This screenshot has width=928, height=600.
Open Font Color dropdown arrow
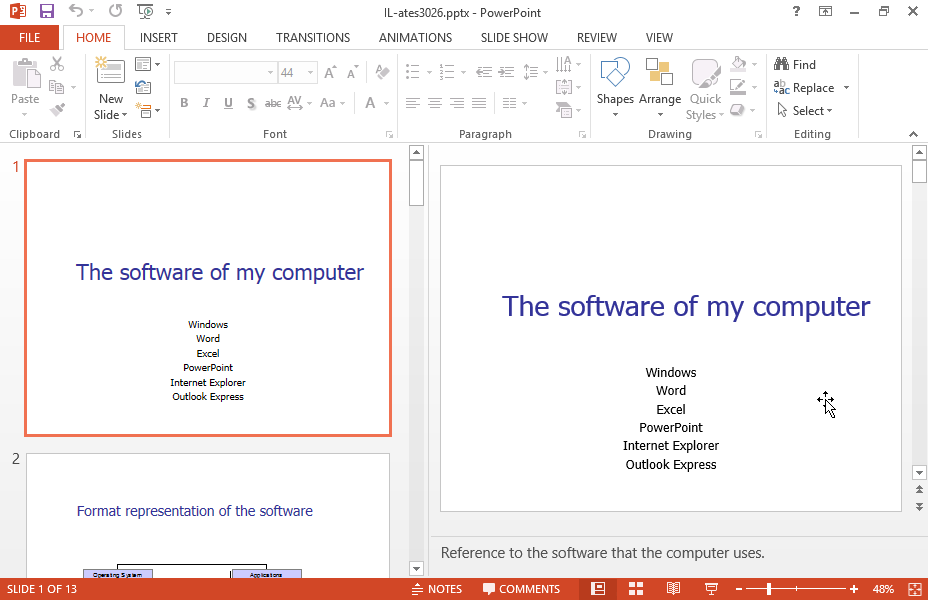coord(386,103)
